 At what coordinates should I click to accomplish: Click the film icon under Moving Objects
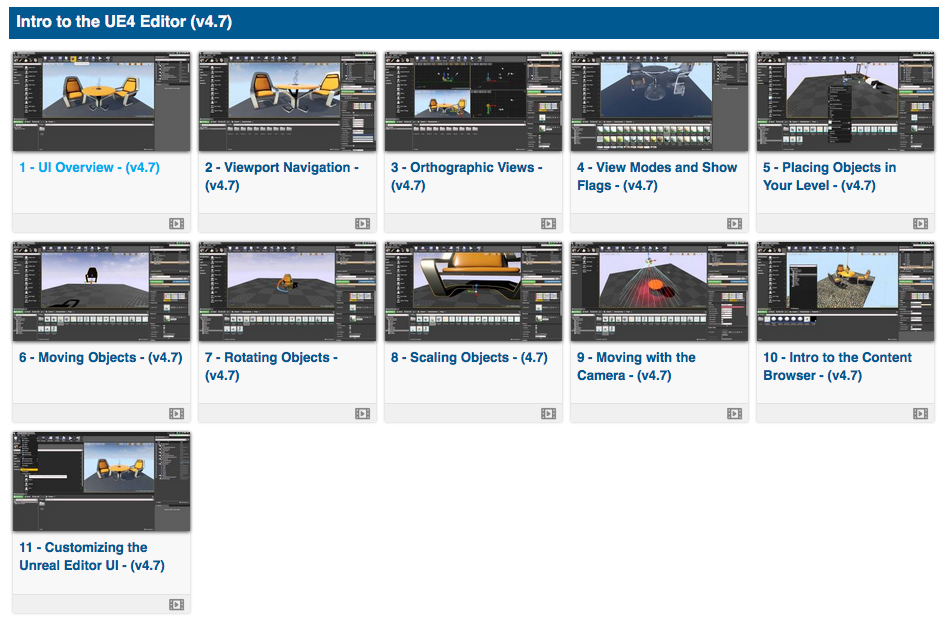click(x=176, y=414)
